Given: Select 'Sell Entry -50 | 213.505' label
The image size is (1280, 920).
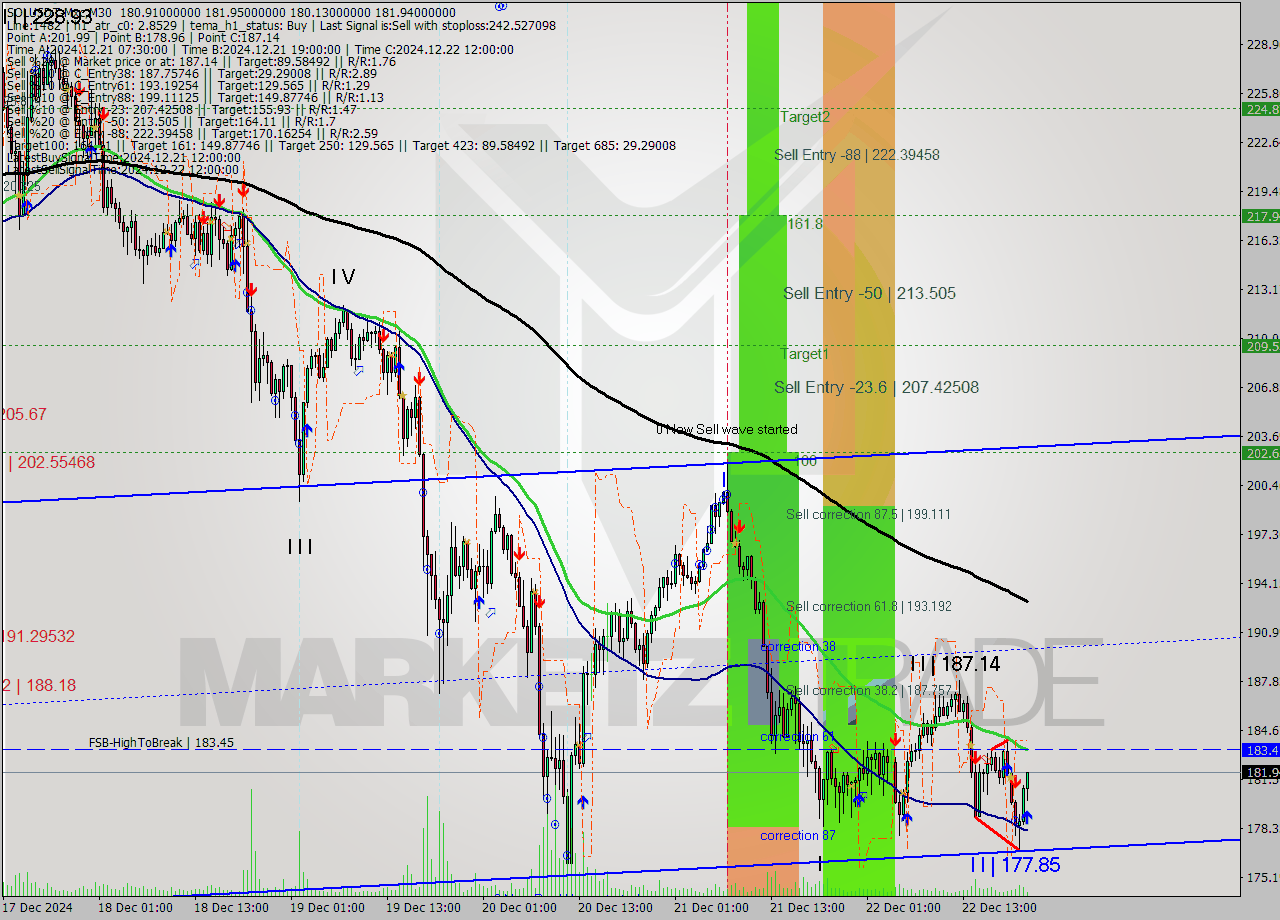Looking at the screenshot, I should click(x=869, y=293).
